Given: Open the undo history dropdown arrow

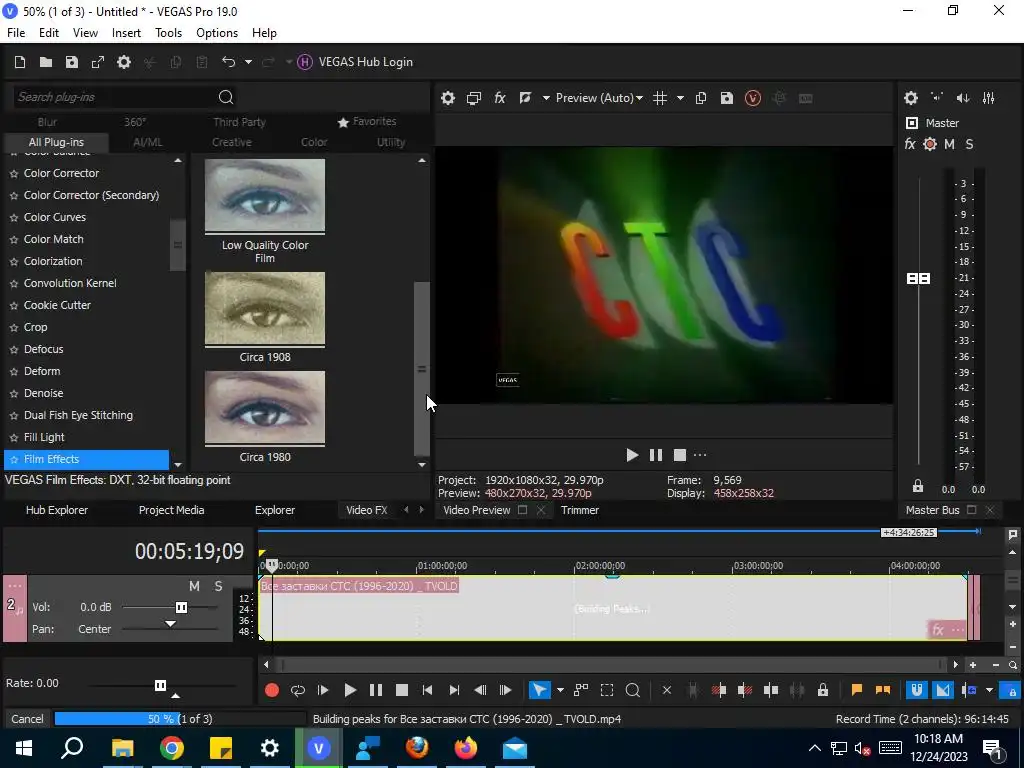Looking at the screenshot, I should 248,62.
